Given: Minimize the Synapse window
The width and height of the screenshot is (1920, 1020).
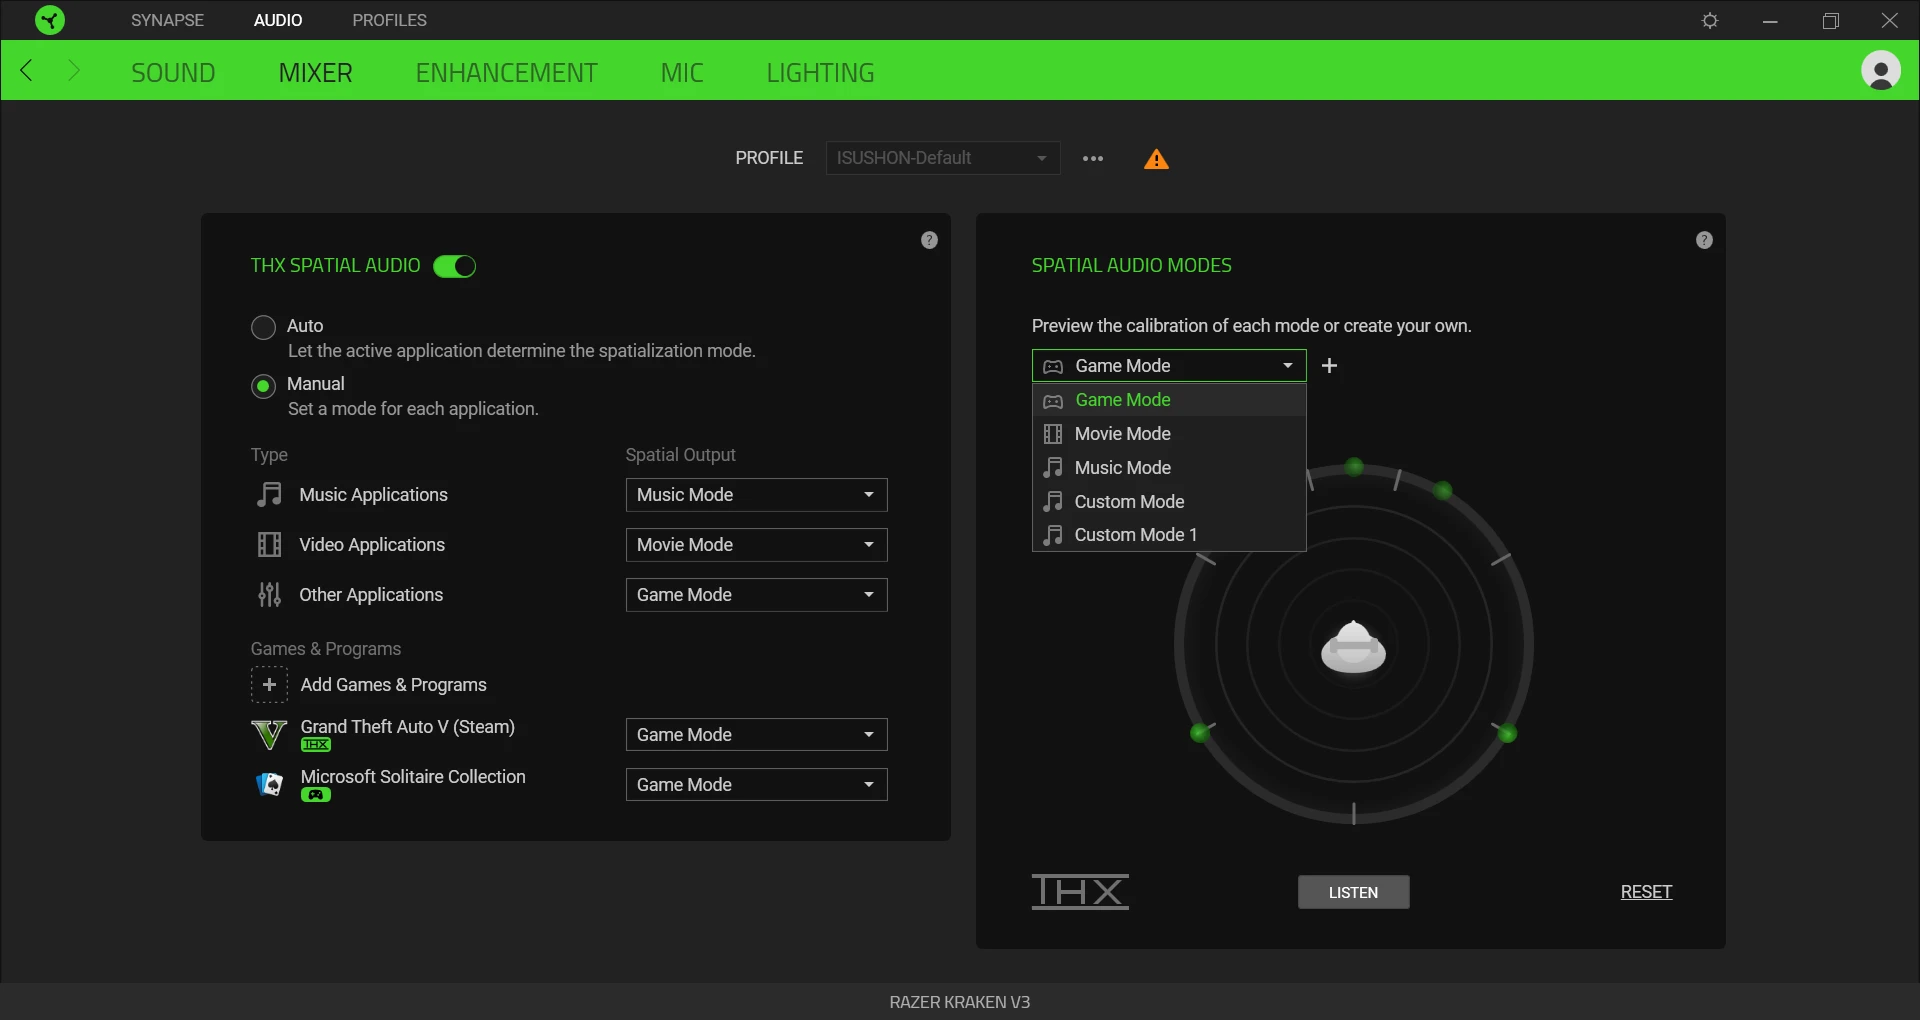Looking at the screenshot, I should pos(1770,20).
